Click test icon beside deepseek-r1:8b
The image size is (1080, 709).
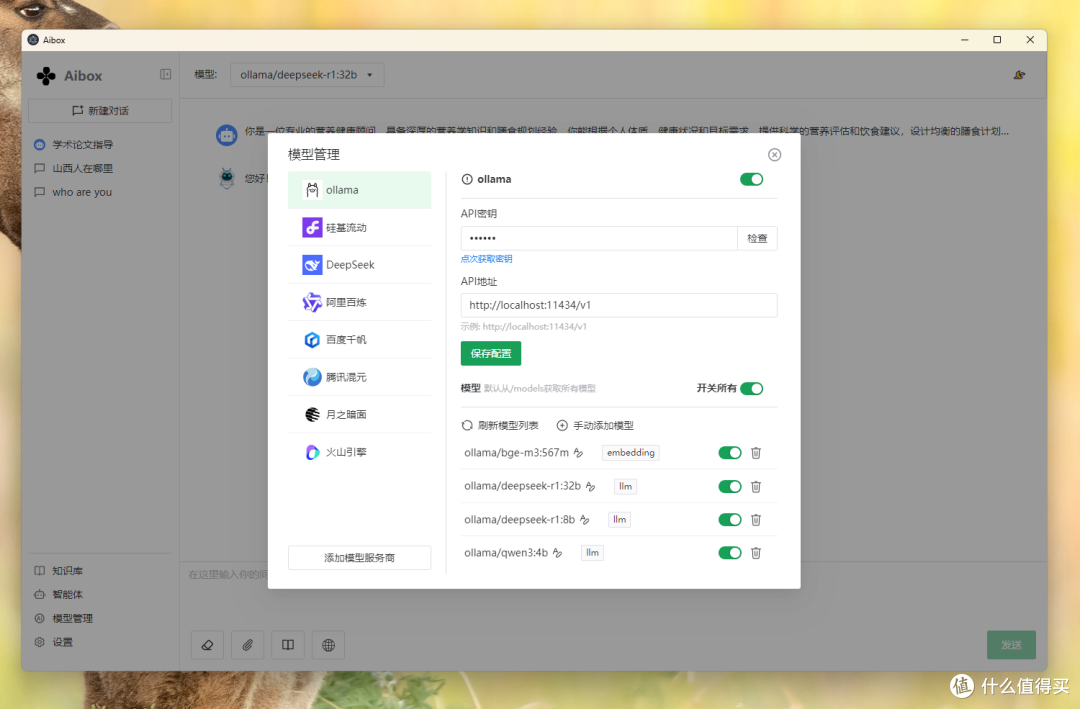(585, 520)
